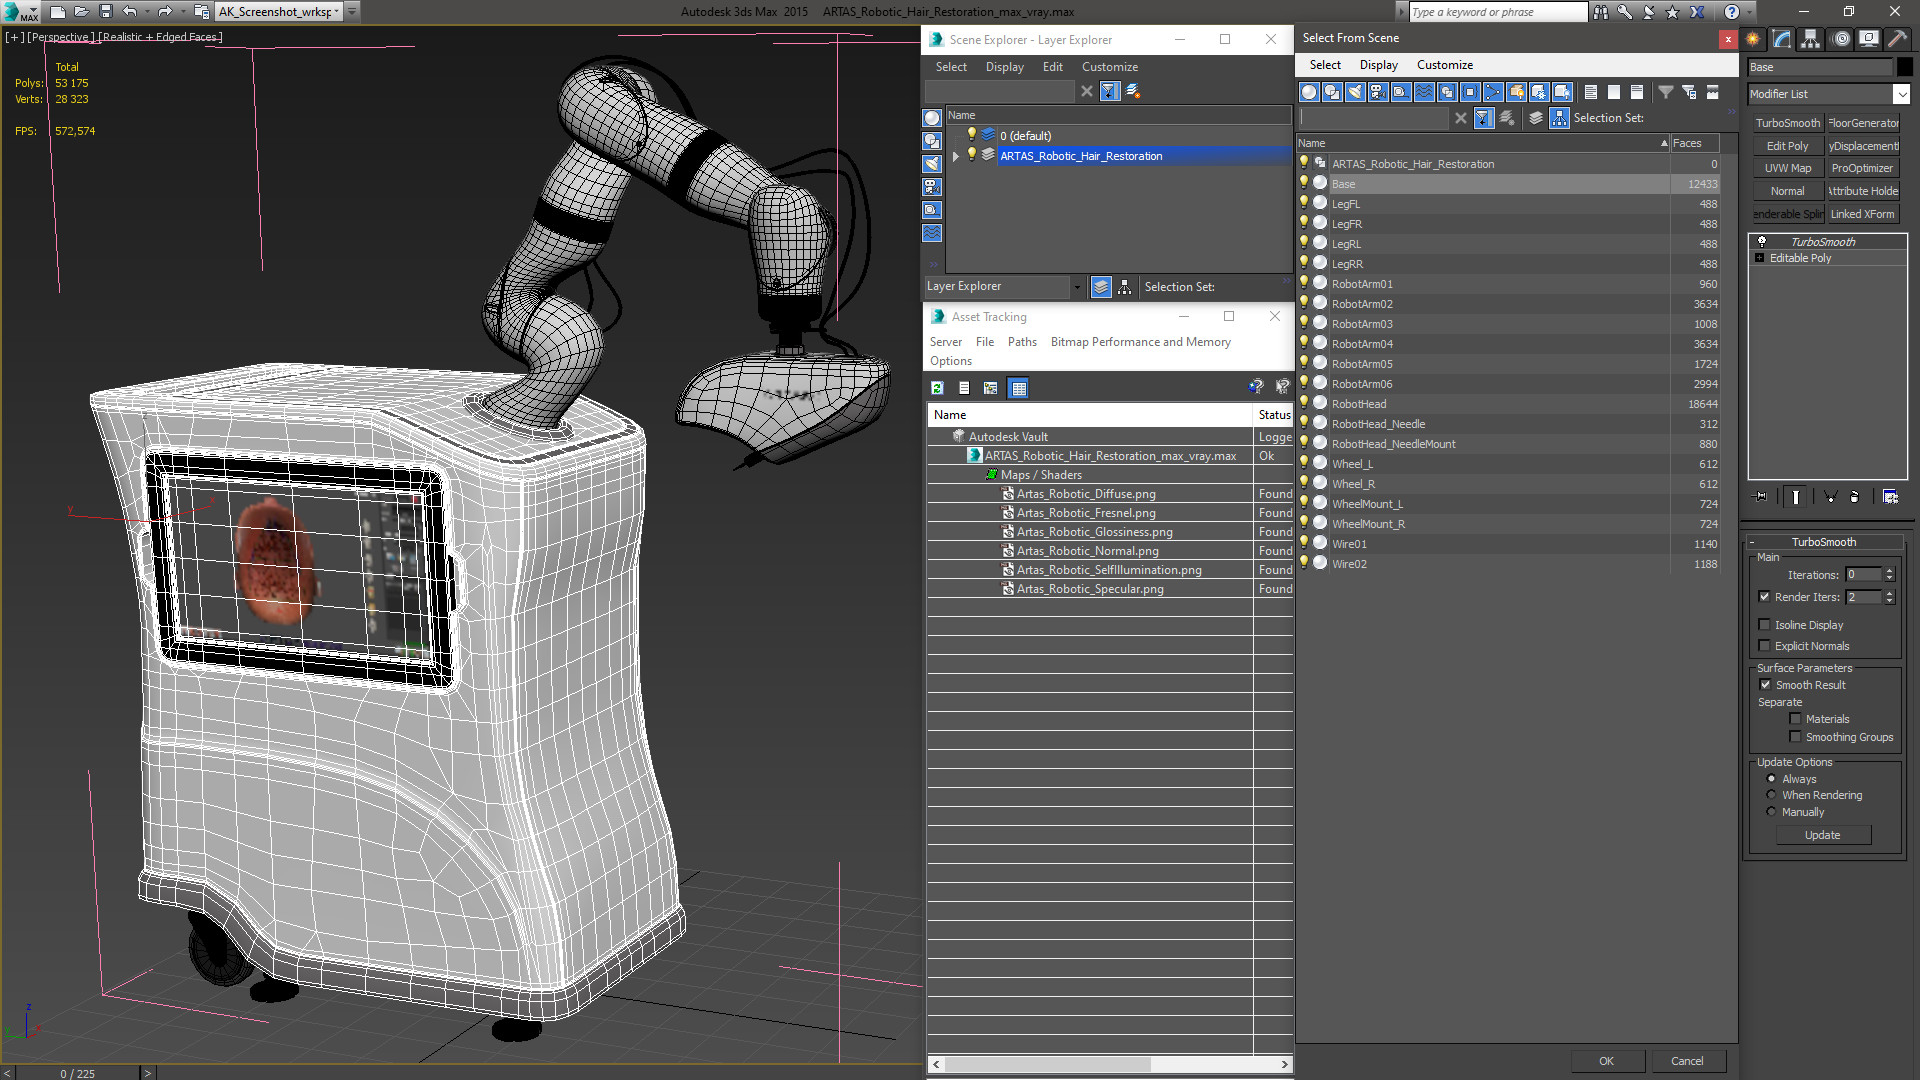Image resolution: width=1920 pixels, height=1080 pixels.
Task: Select the Always update option
Action: 1771,779
